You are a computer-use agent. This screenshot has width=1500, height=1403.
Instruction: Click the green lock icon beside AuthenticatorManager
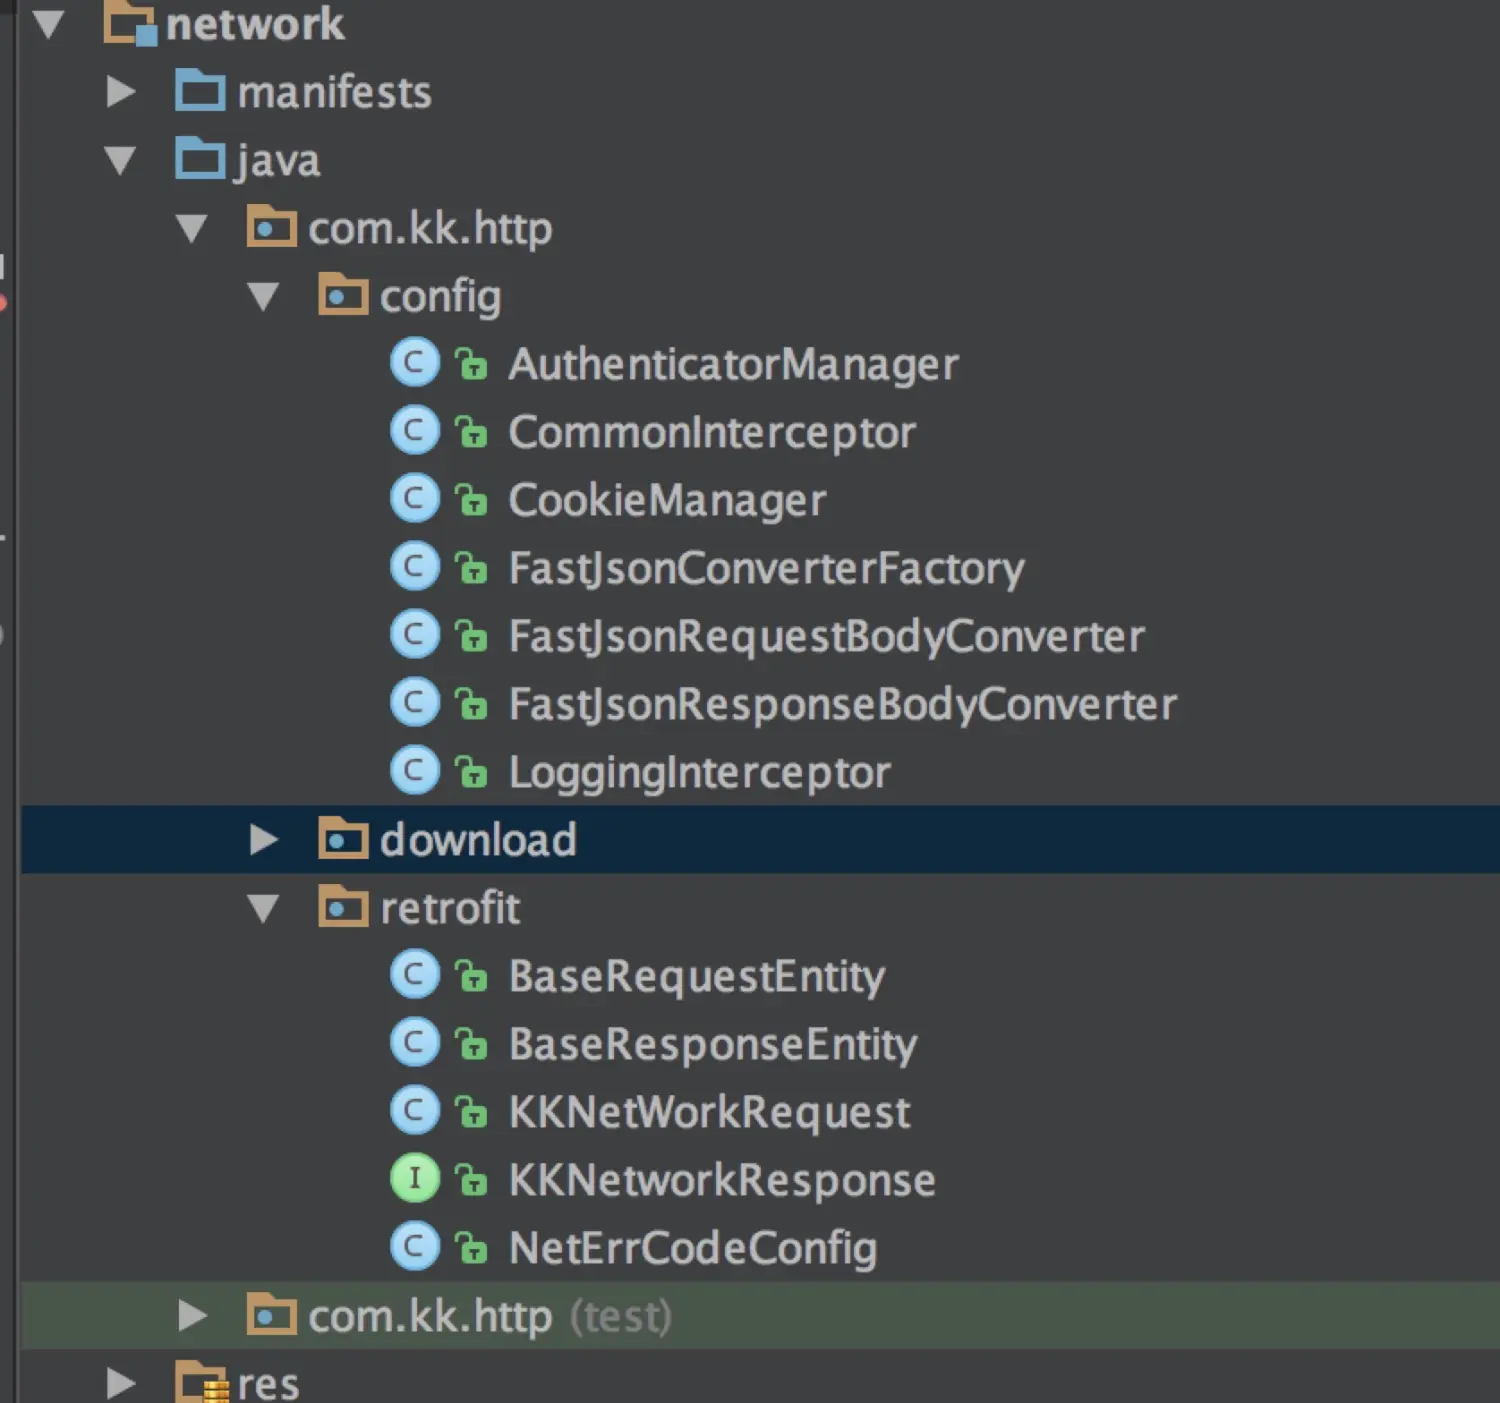471,365
